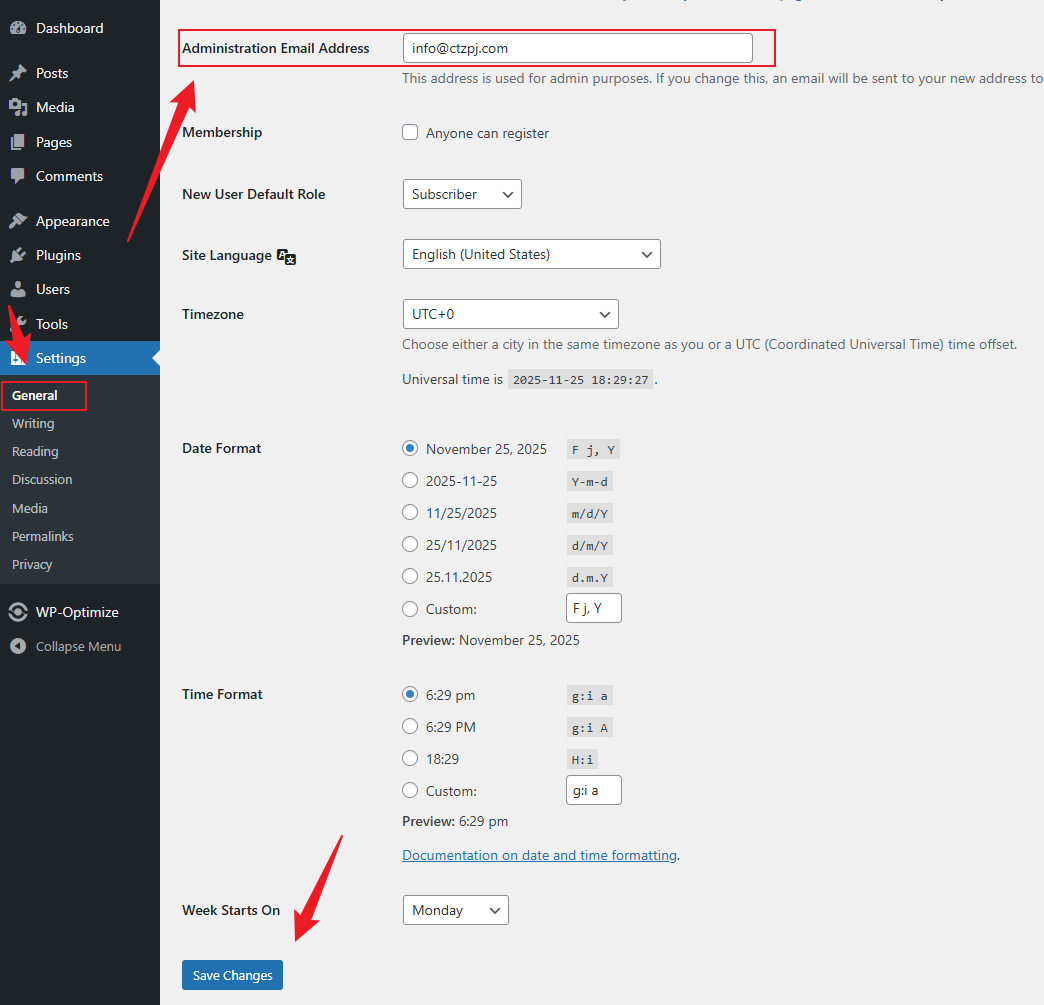This screenshot has height=1005, width=1044.
Task: Open the New User Default Role dropdown
Action: click(461, 194)
